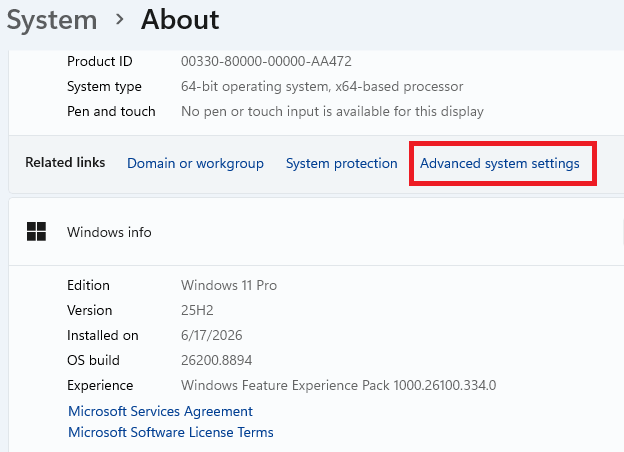Click the Installed on label
Screen dimensions: 624x452
coord(103,335)
